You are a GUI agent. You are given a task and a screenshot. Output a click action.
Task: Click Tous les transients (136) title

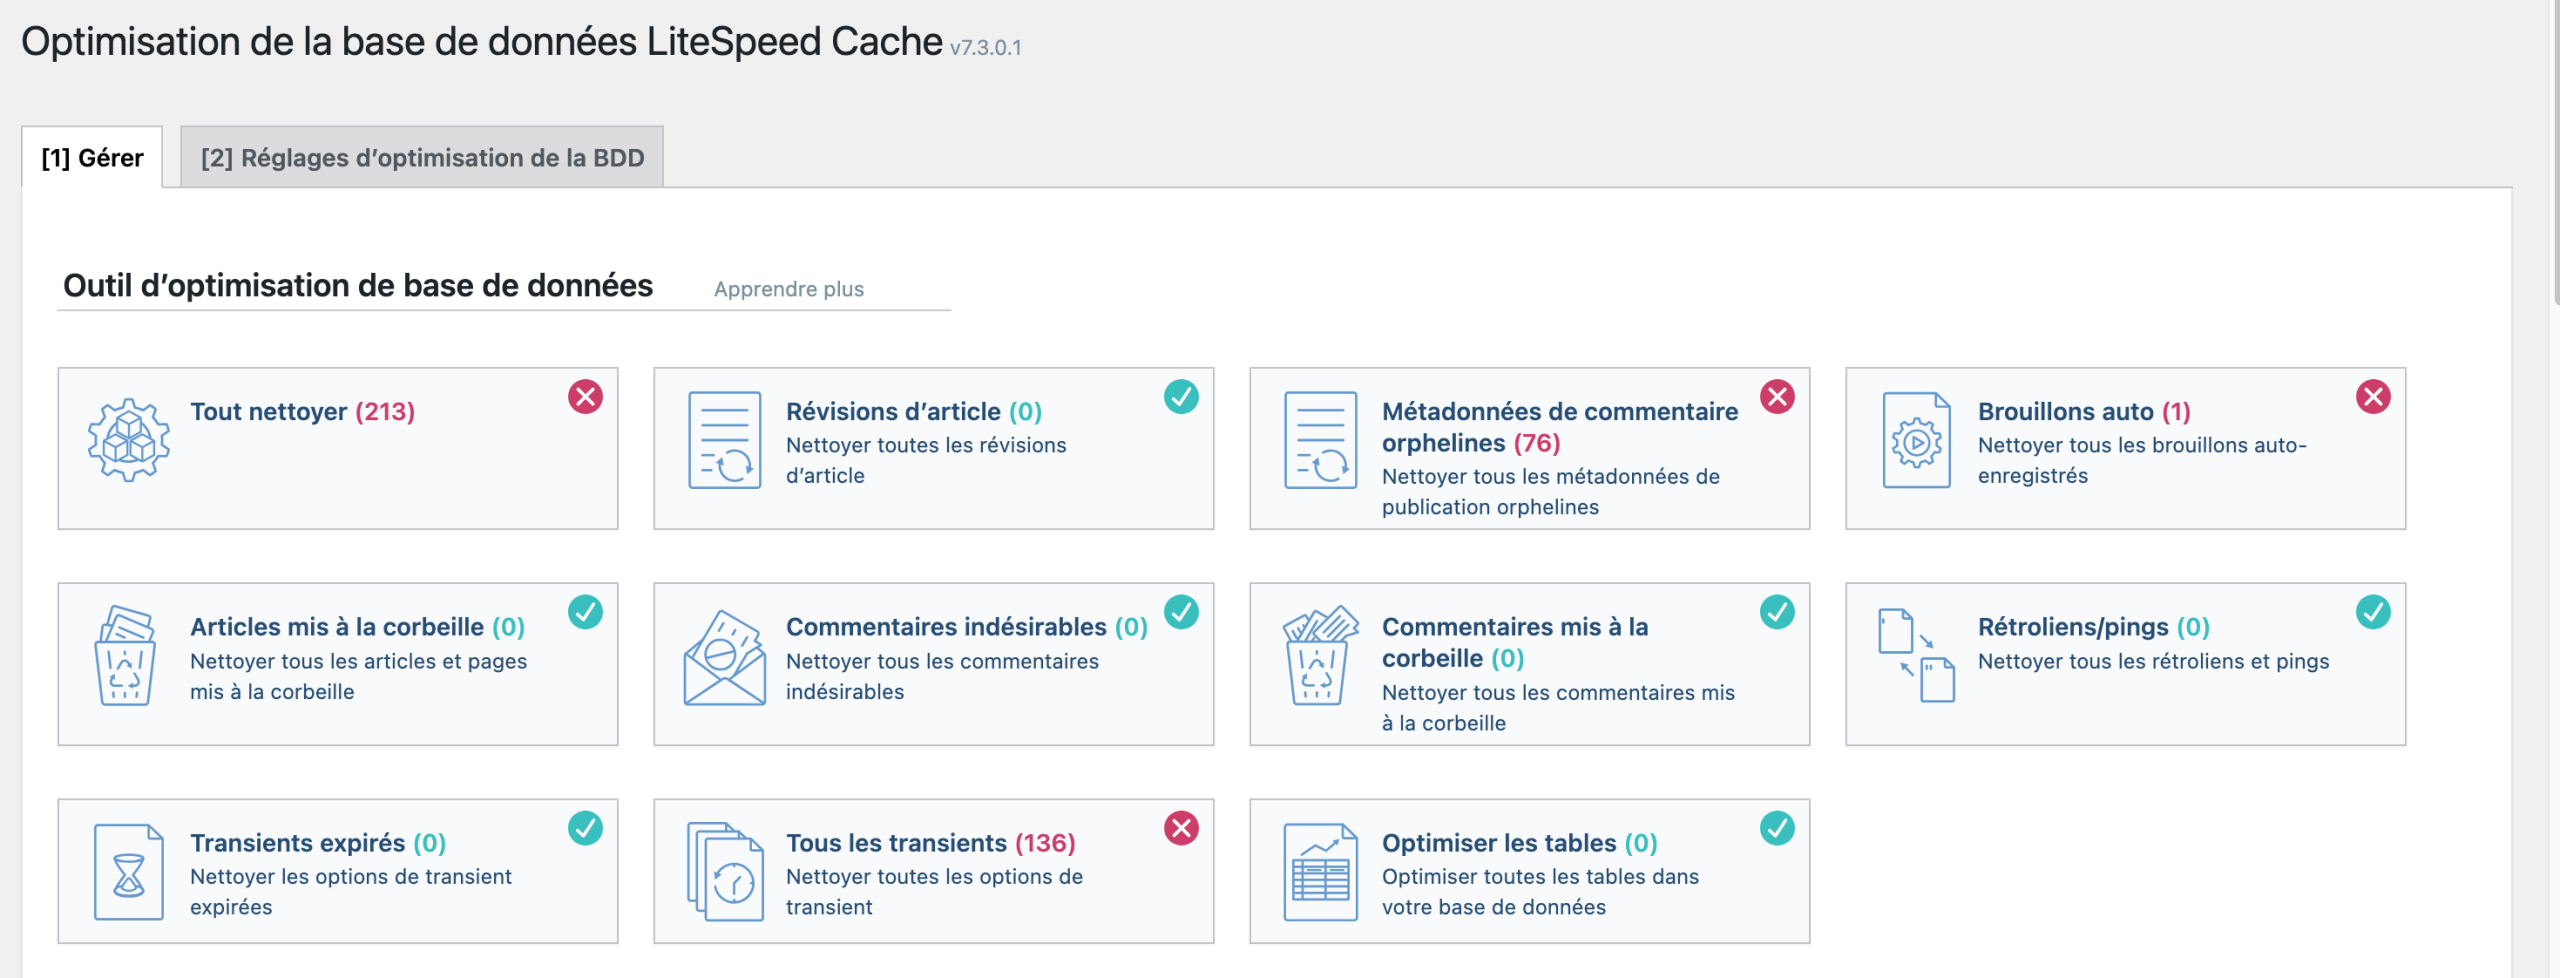pyautogui.click(x=931, y=843)
